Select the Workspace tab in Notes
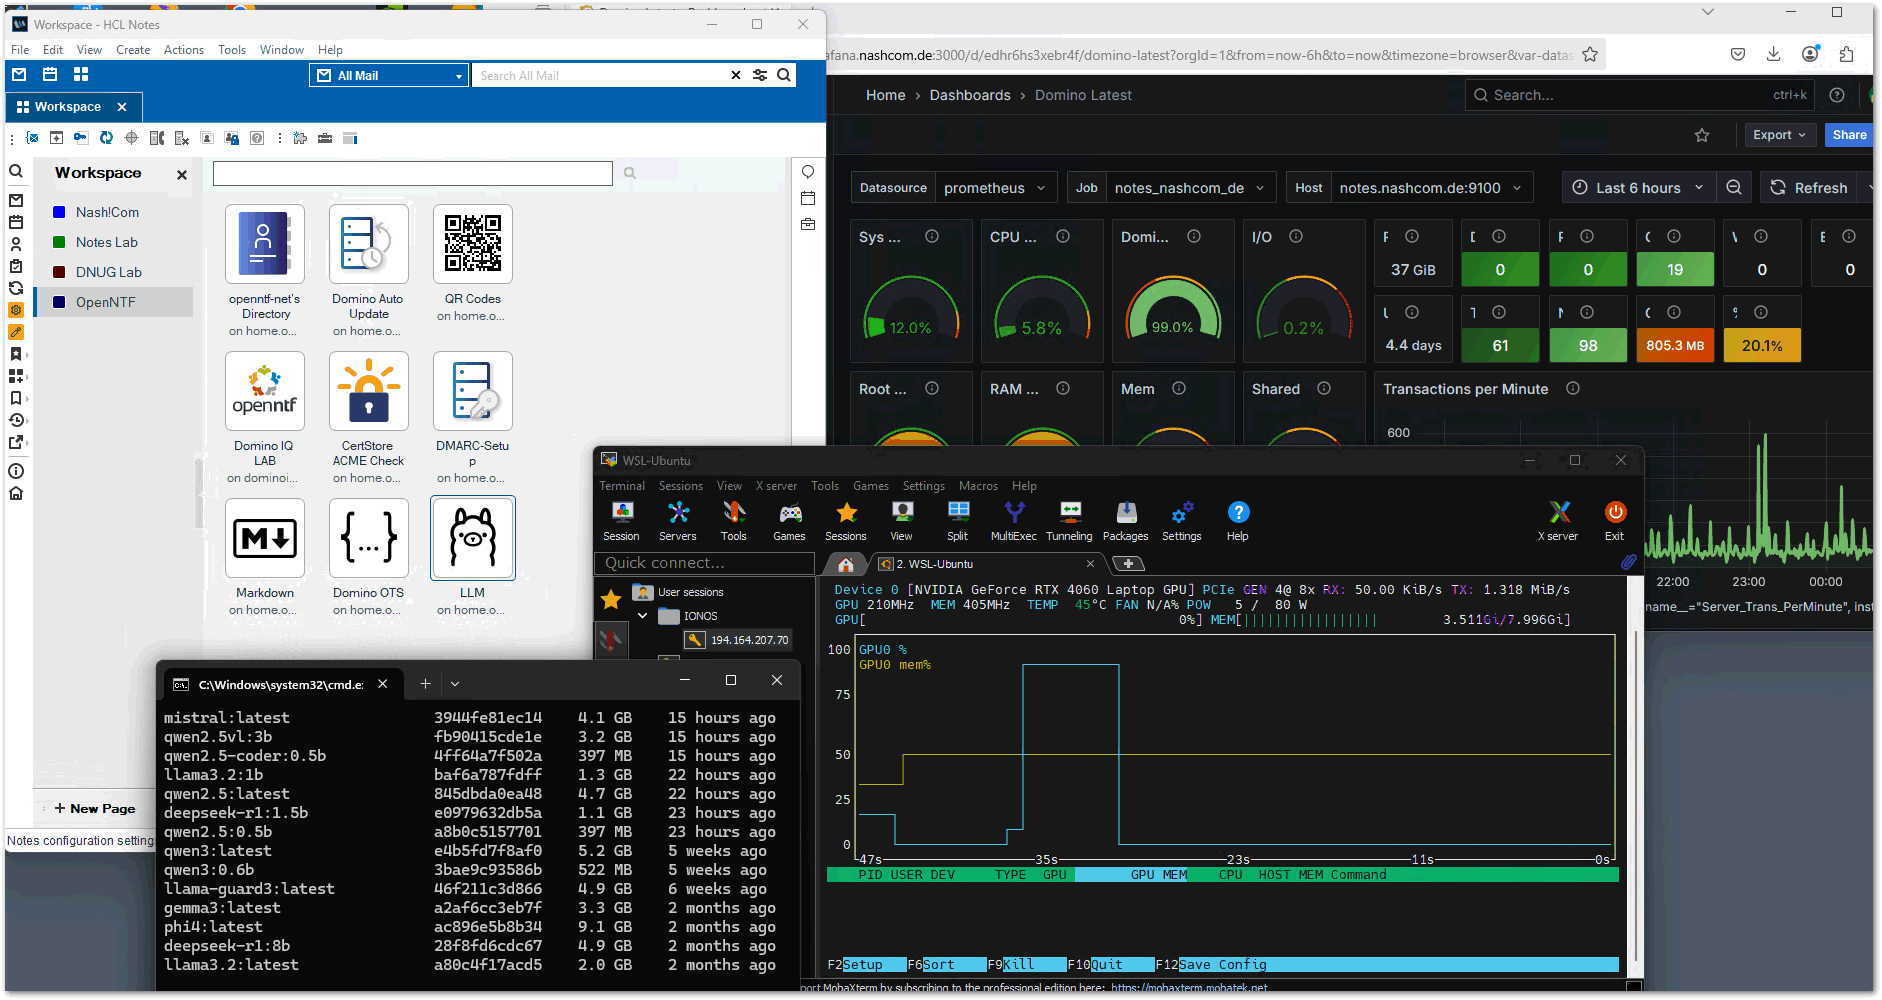This screenshot has height=1000, width=1882. tap(67, 107)
